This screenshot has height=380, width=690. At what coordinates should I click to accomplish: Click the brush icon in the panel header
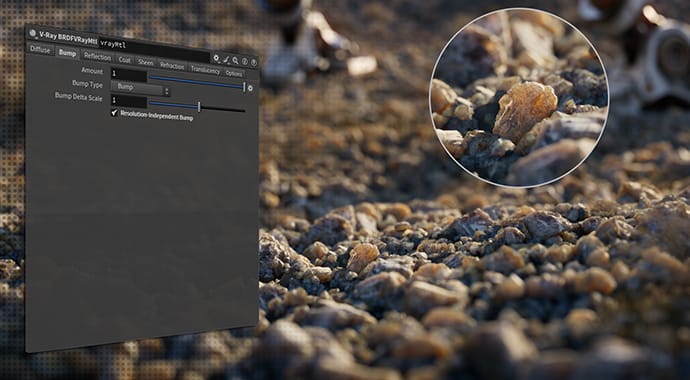(226, 59)
